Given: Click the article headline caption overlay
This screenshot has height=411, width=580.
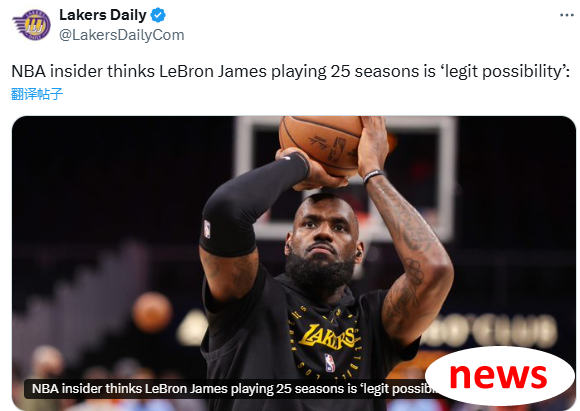Looking at the screenshot, I should [231, 389].
